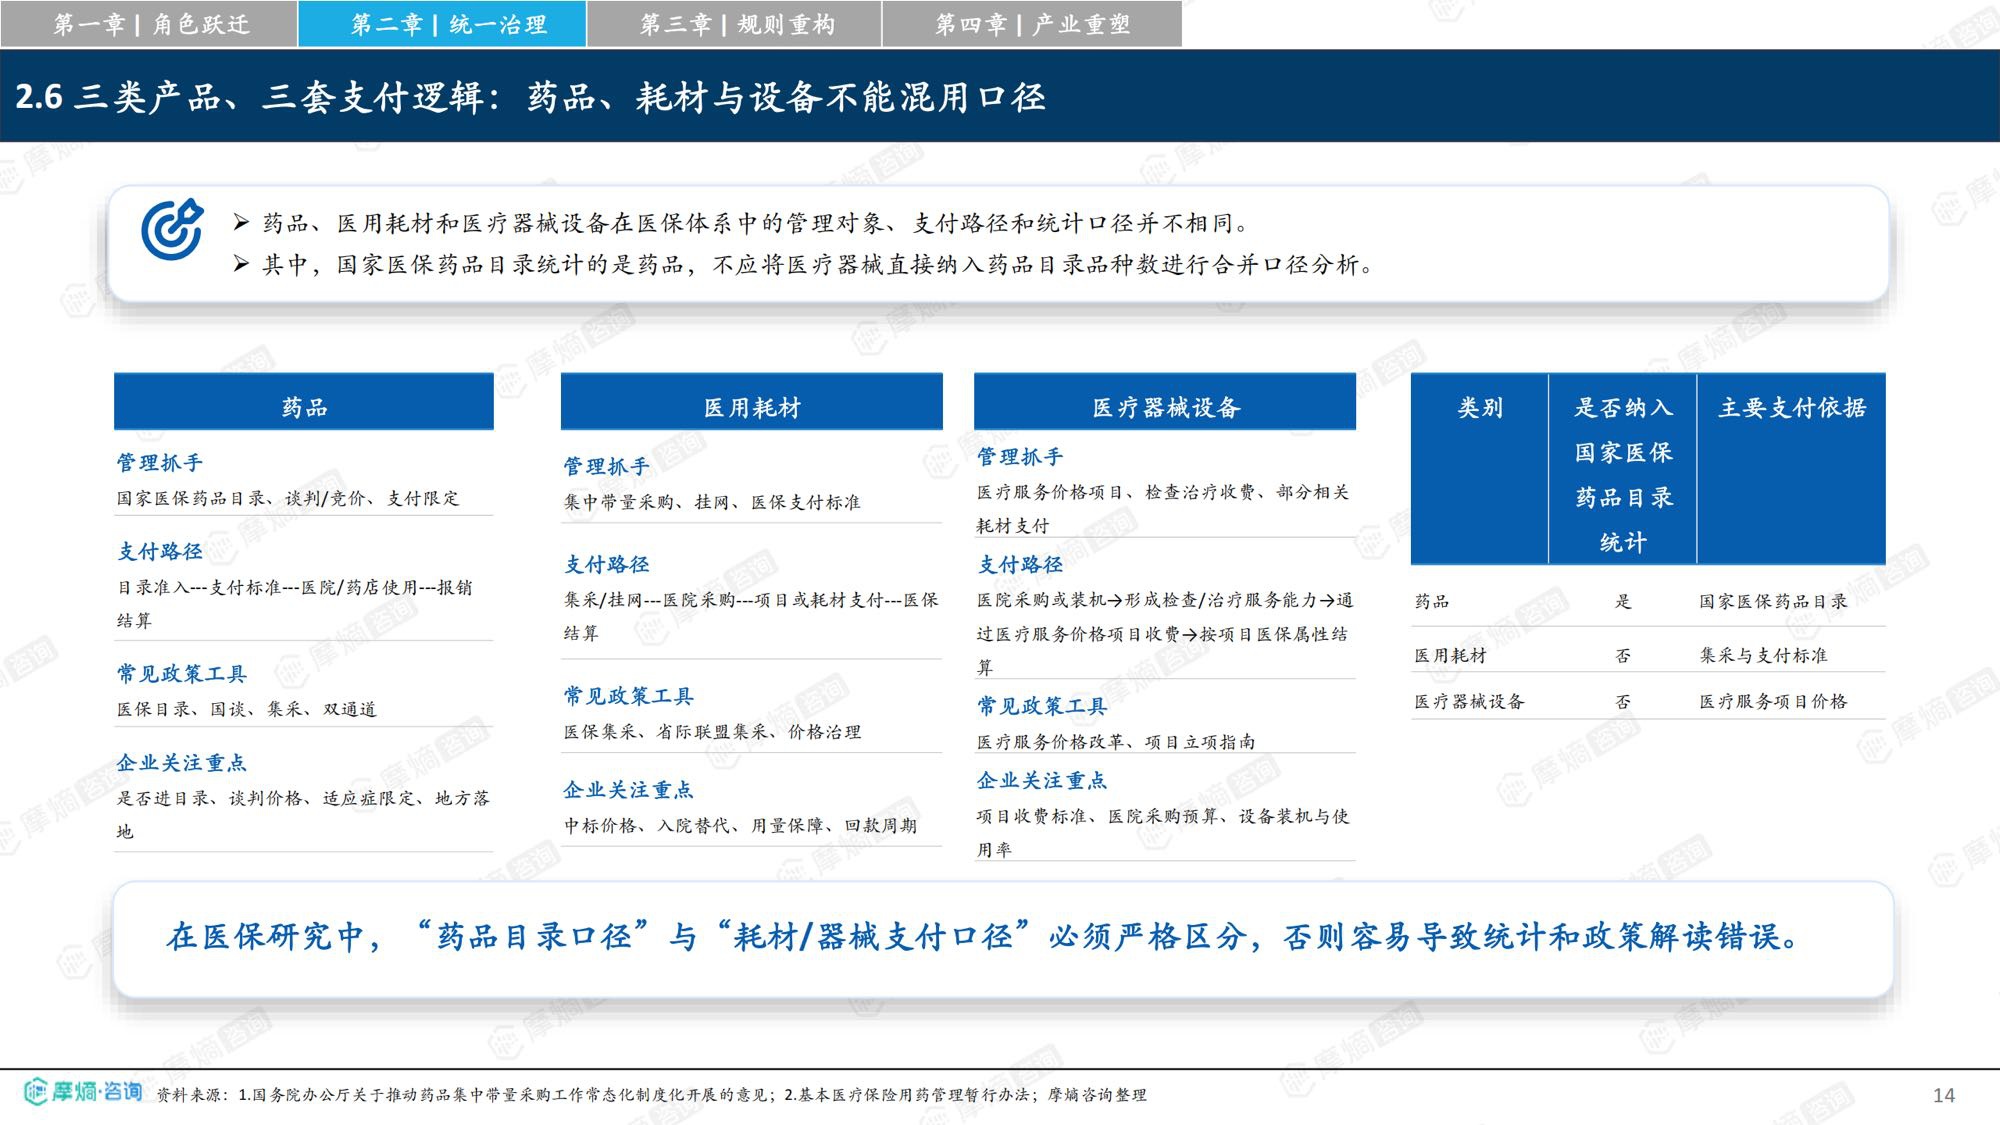Viewport: 2000px width, 1125px height.
Task: Click the 管理抓手 heading under 医疗器械设备
Action: tap(1020, 457)
